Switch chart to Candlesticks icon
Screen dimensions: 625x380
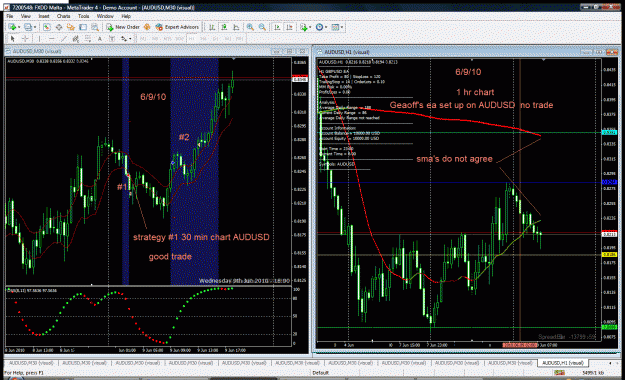224,27
